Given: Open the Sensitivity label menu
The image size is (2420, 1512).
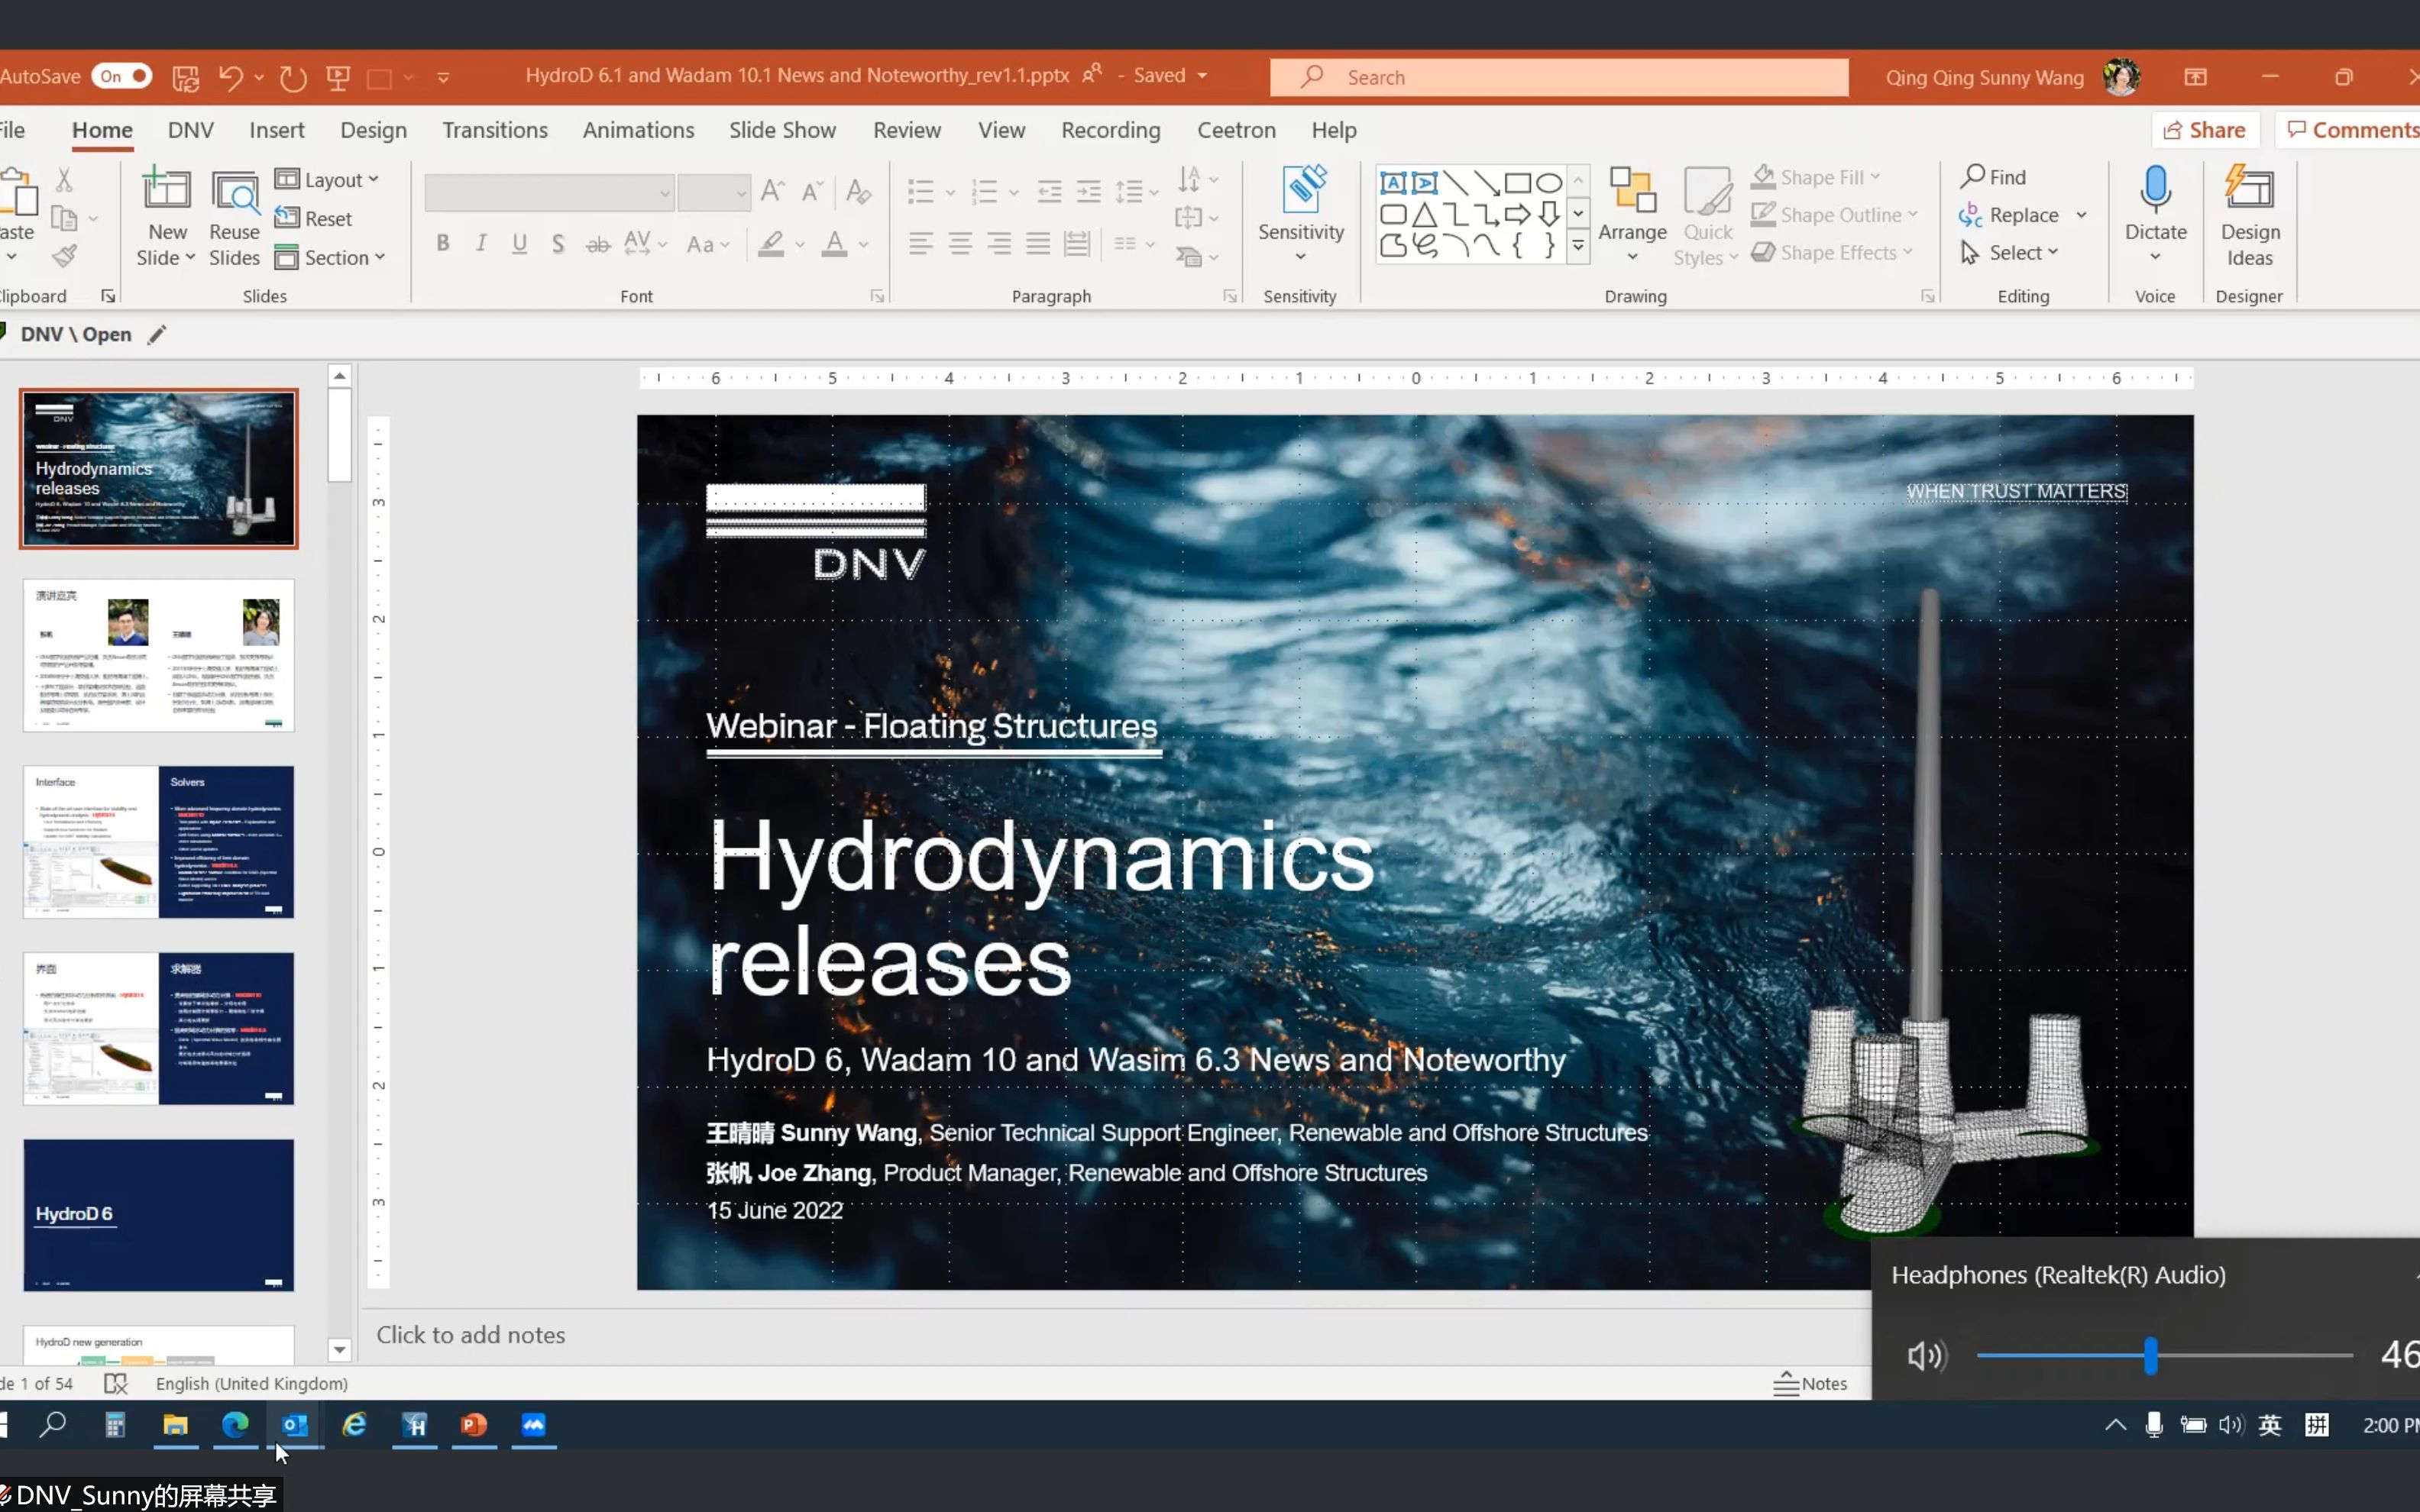Looking at the screenshot, I should (x=1300, y=215).
